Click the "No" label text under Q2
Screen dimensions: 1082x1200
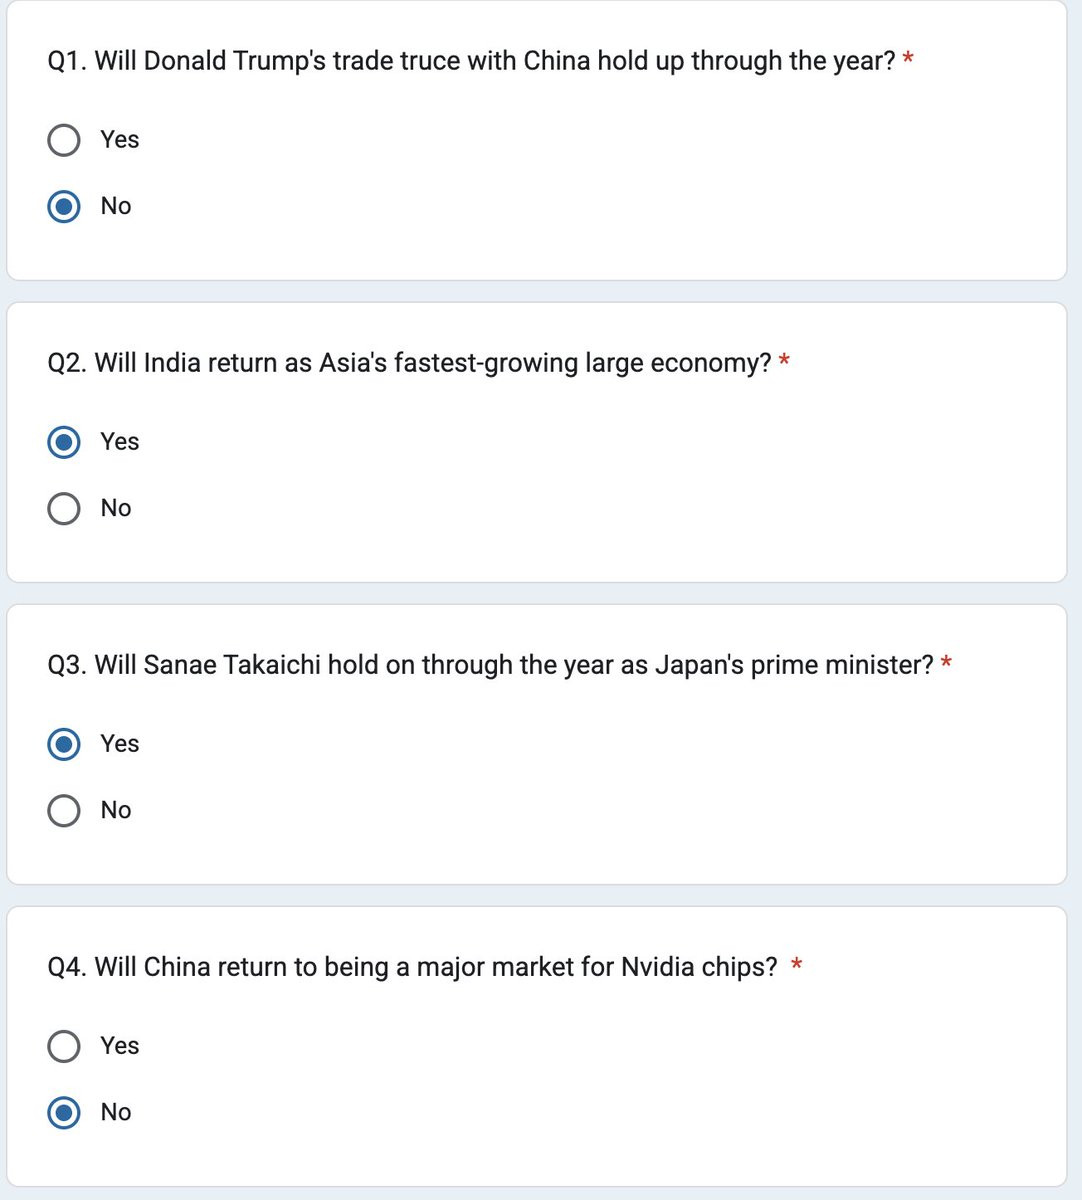(x=116, y=508)
